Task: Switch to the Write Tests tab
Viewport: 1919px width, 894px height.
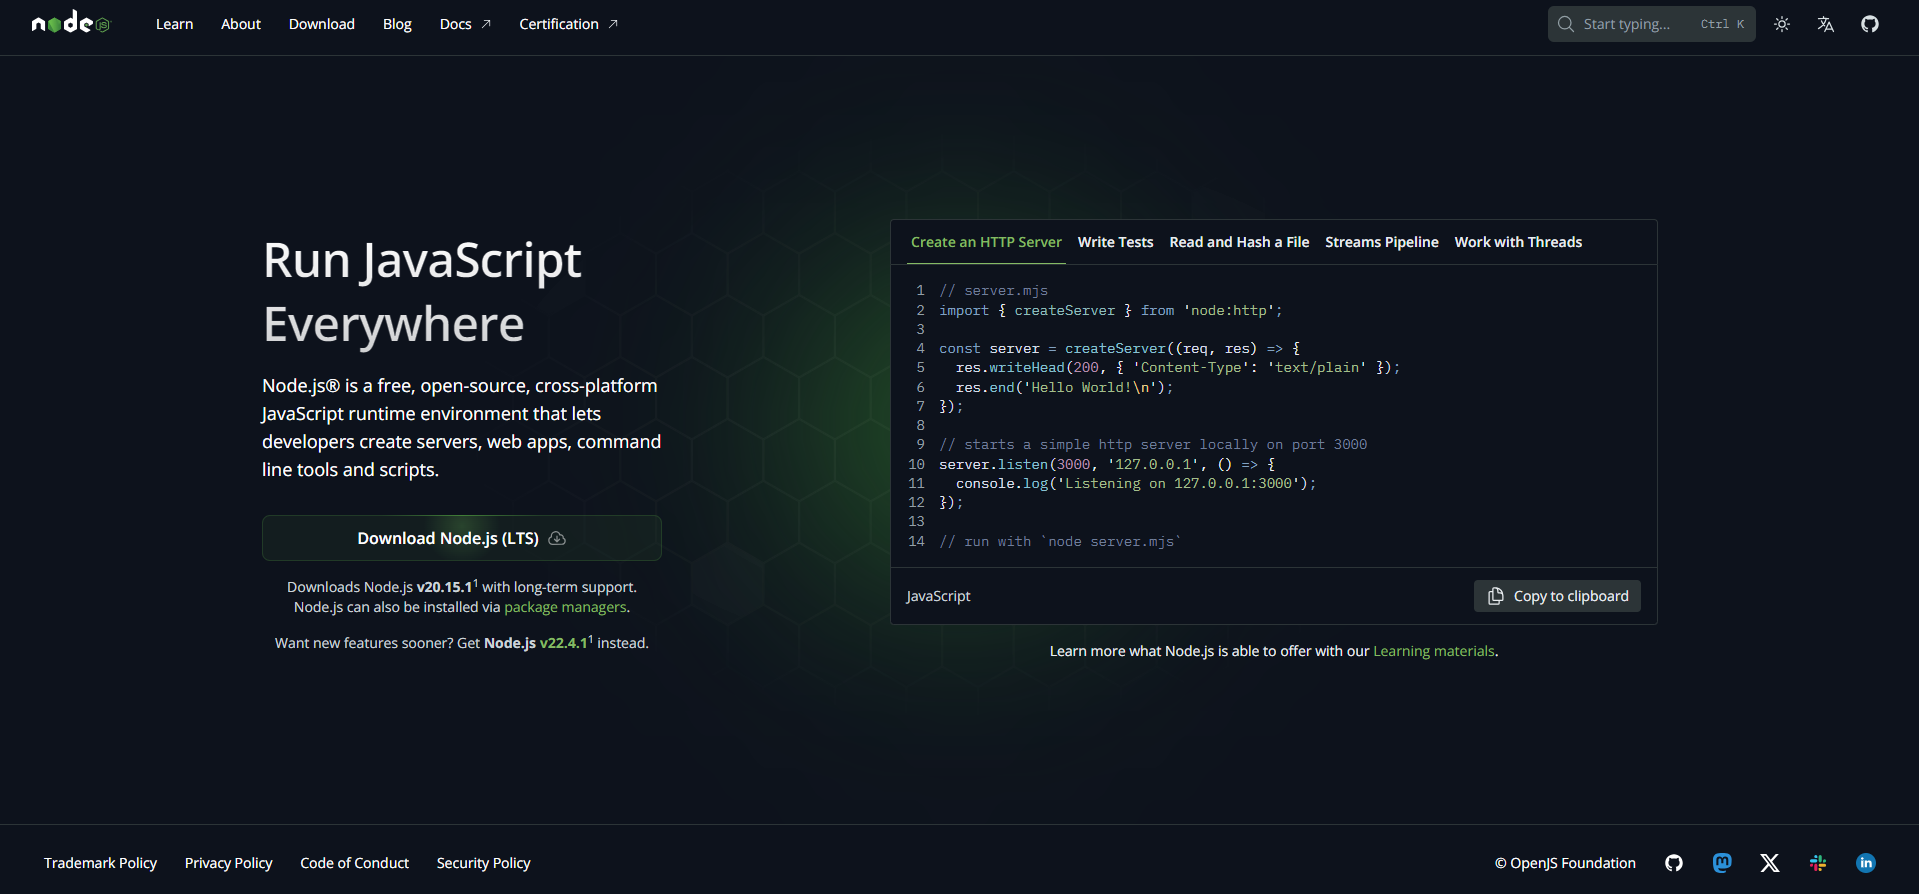Action: pos(1115,242)
